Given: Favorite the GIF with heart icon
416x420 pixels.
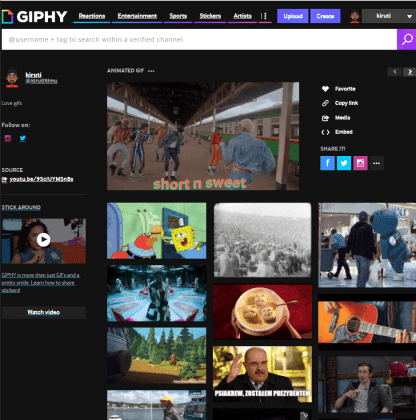Looking at the screenshot, I should pos(325,89).
